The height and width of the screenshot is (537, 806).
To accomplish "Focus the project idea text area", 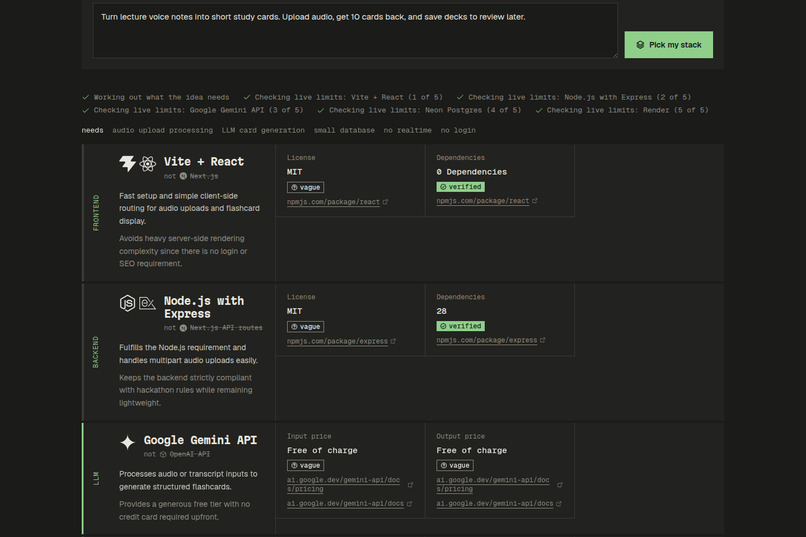I will coord(355,30).
